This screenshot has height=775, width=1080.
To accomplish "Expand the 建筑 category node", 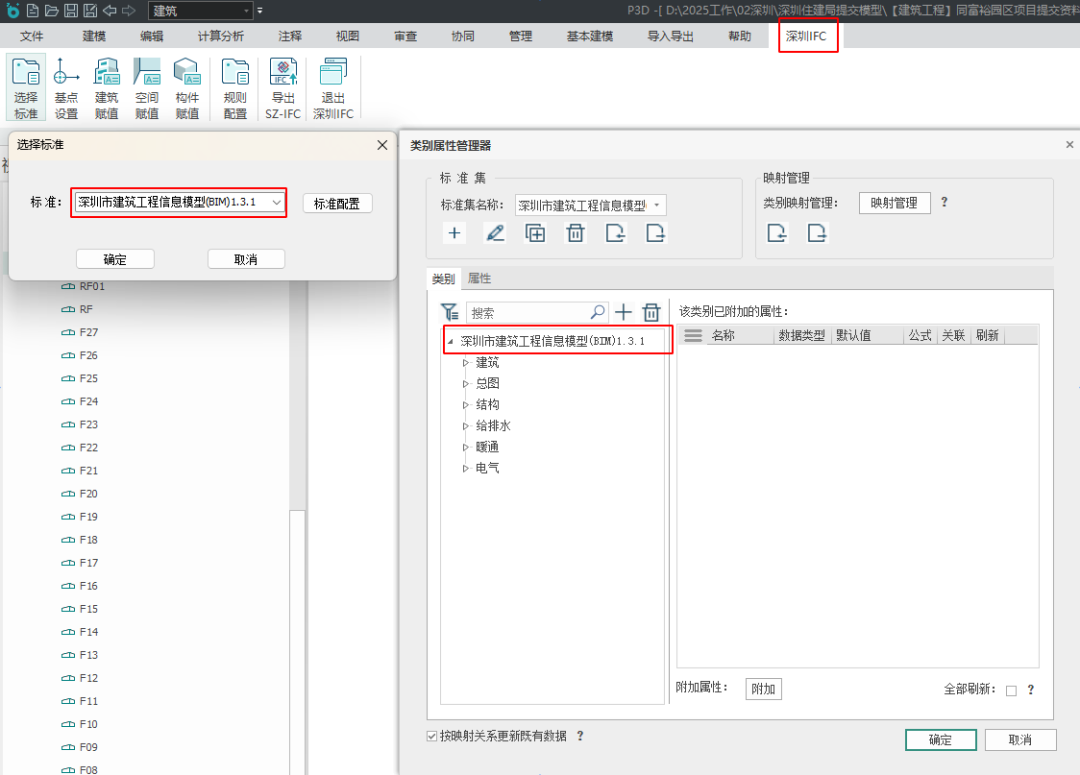I will pyautogui.click(x=466, y=362).
